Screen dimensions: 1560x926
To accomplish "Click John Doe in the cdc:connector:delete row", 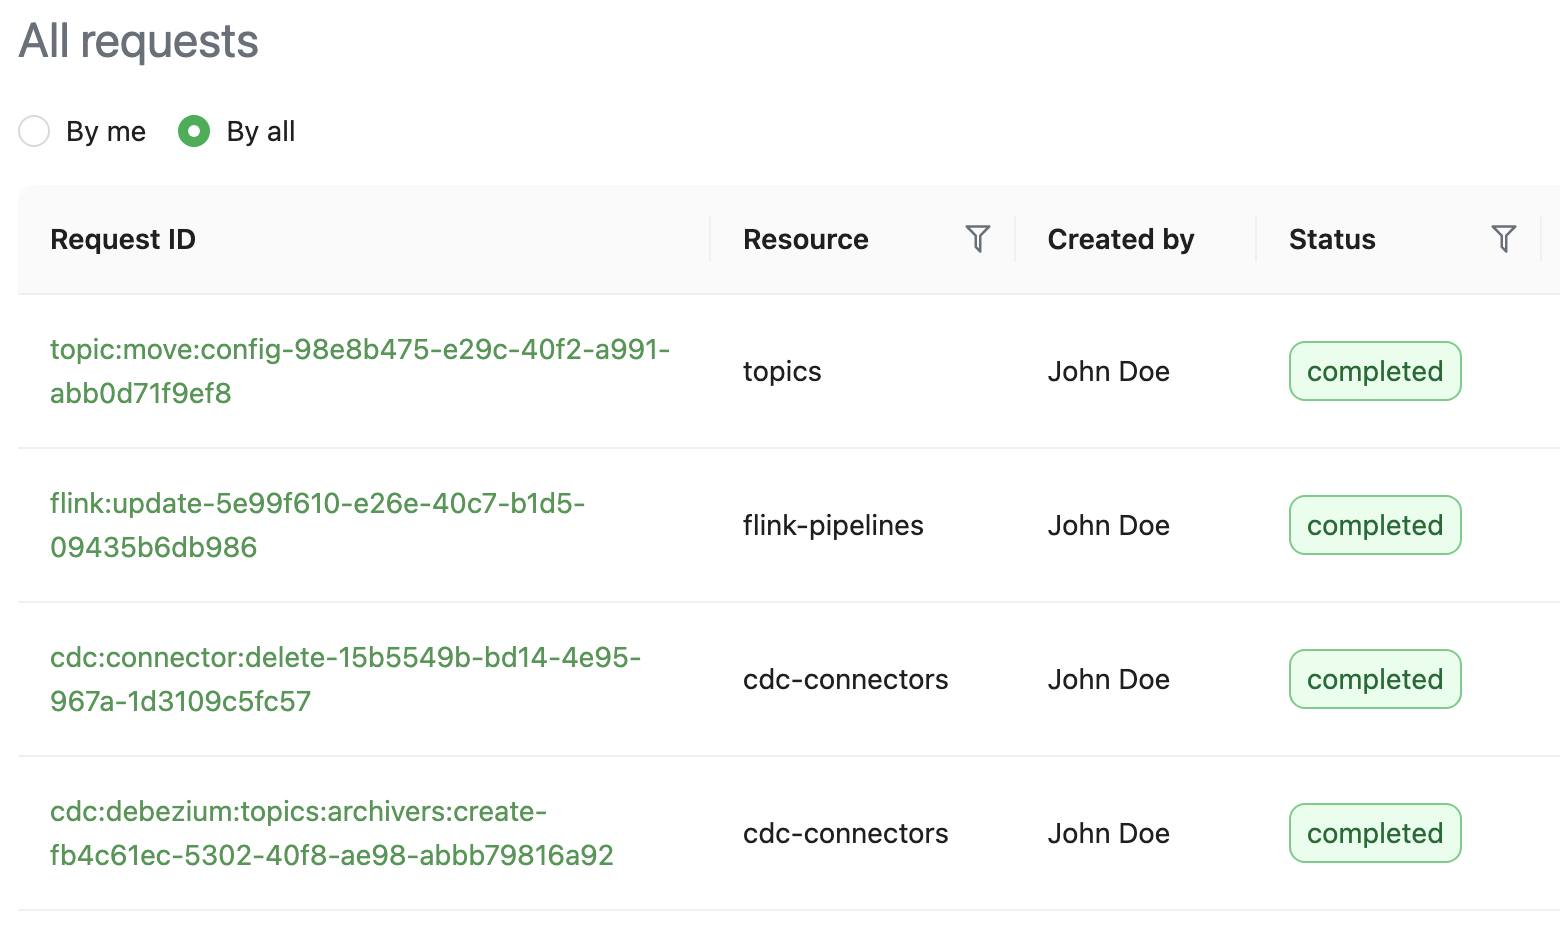I will 1109,680.
